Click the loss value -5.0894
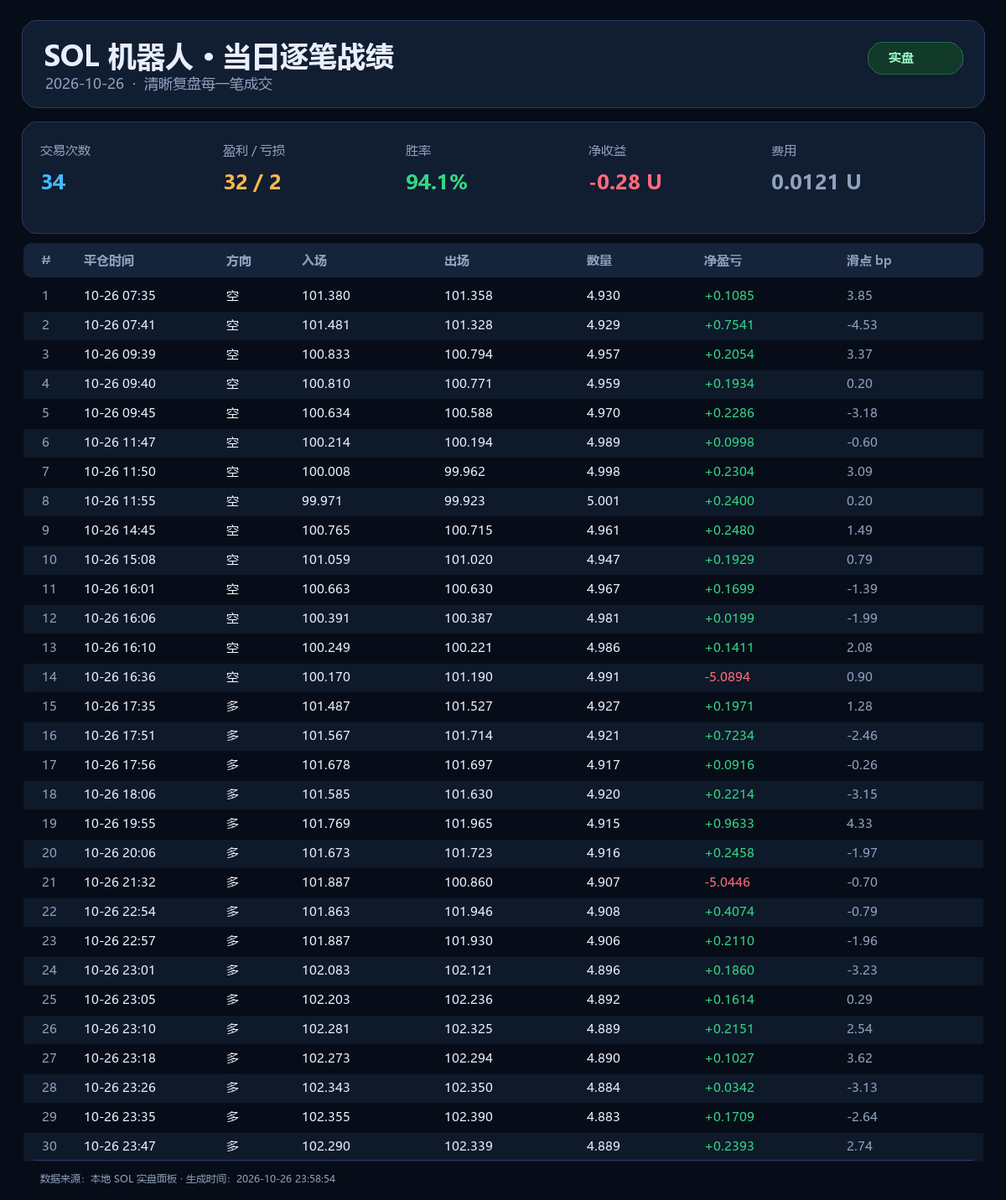 [x=728, y=677]
